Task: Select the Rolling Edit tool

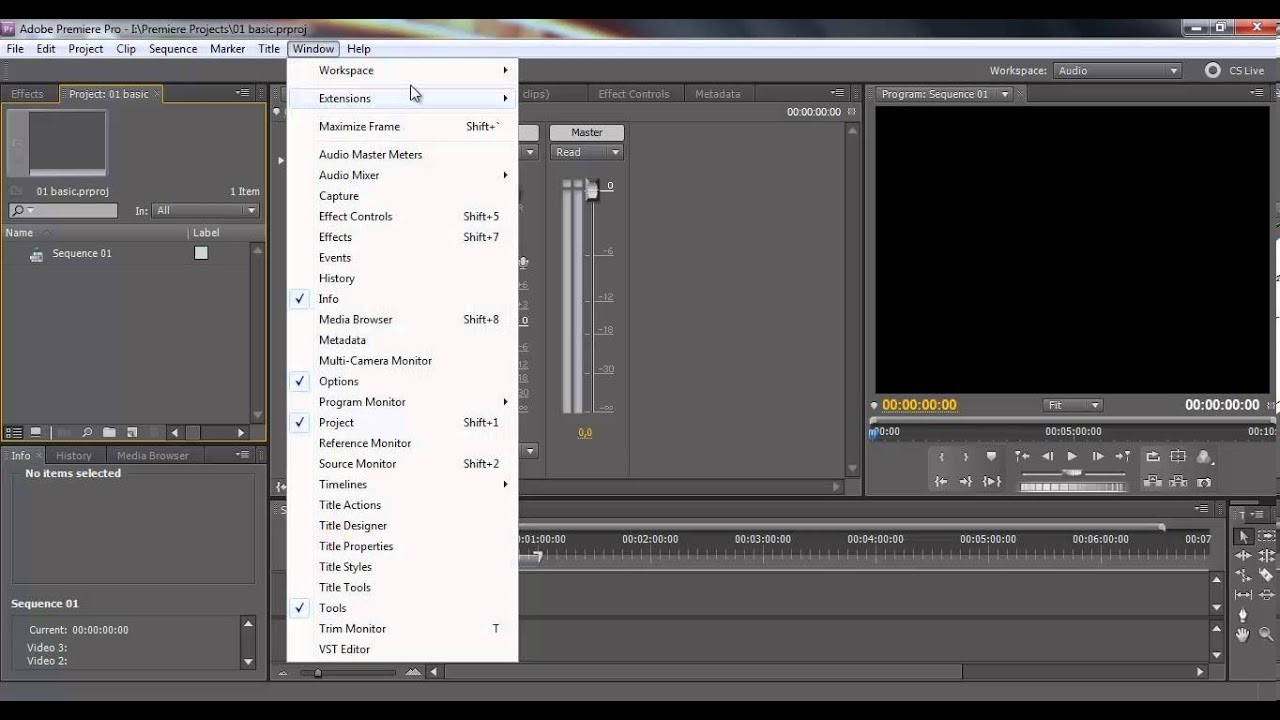Action: pos(1267,556)
